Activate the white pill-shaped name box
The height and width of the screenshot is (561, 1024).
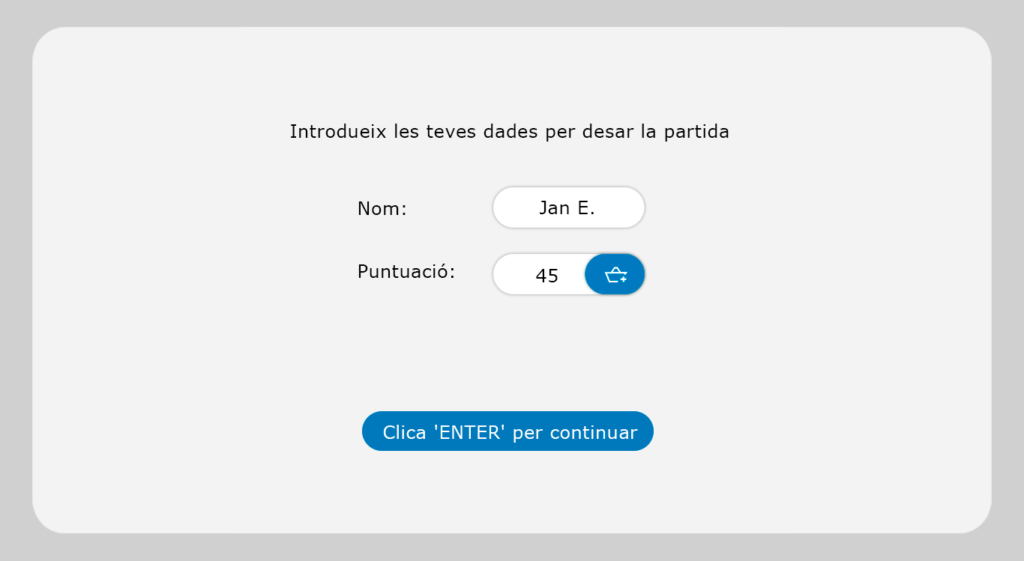tap(568, 208)
